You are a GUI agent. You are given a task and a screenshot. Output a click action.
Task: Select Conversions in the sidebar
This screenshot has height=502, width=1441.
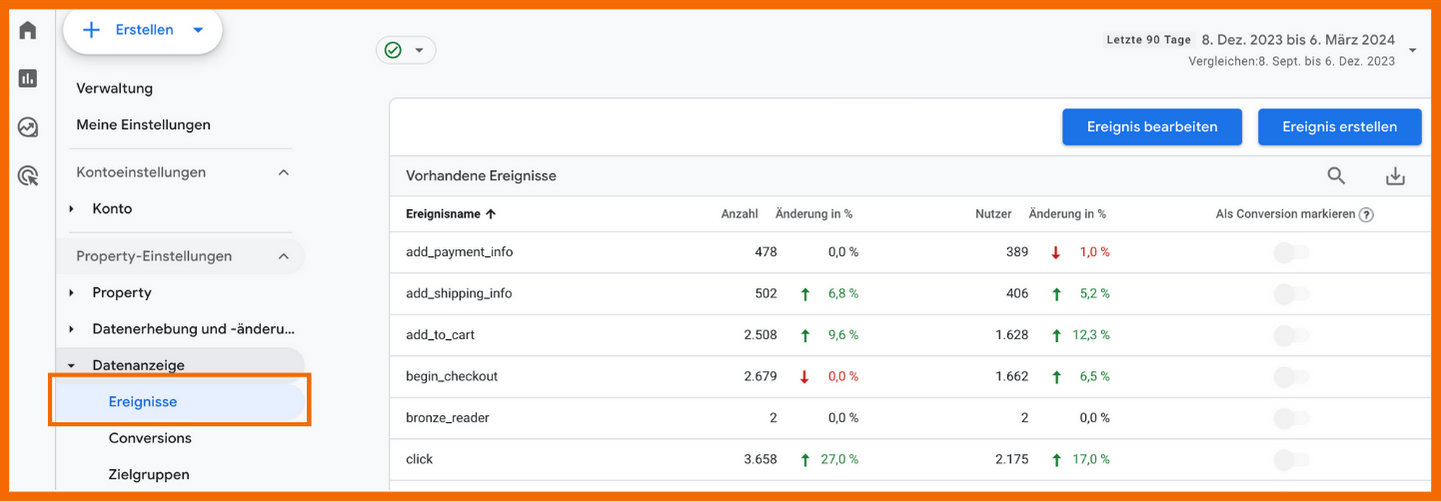point(150,438)
